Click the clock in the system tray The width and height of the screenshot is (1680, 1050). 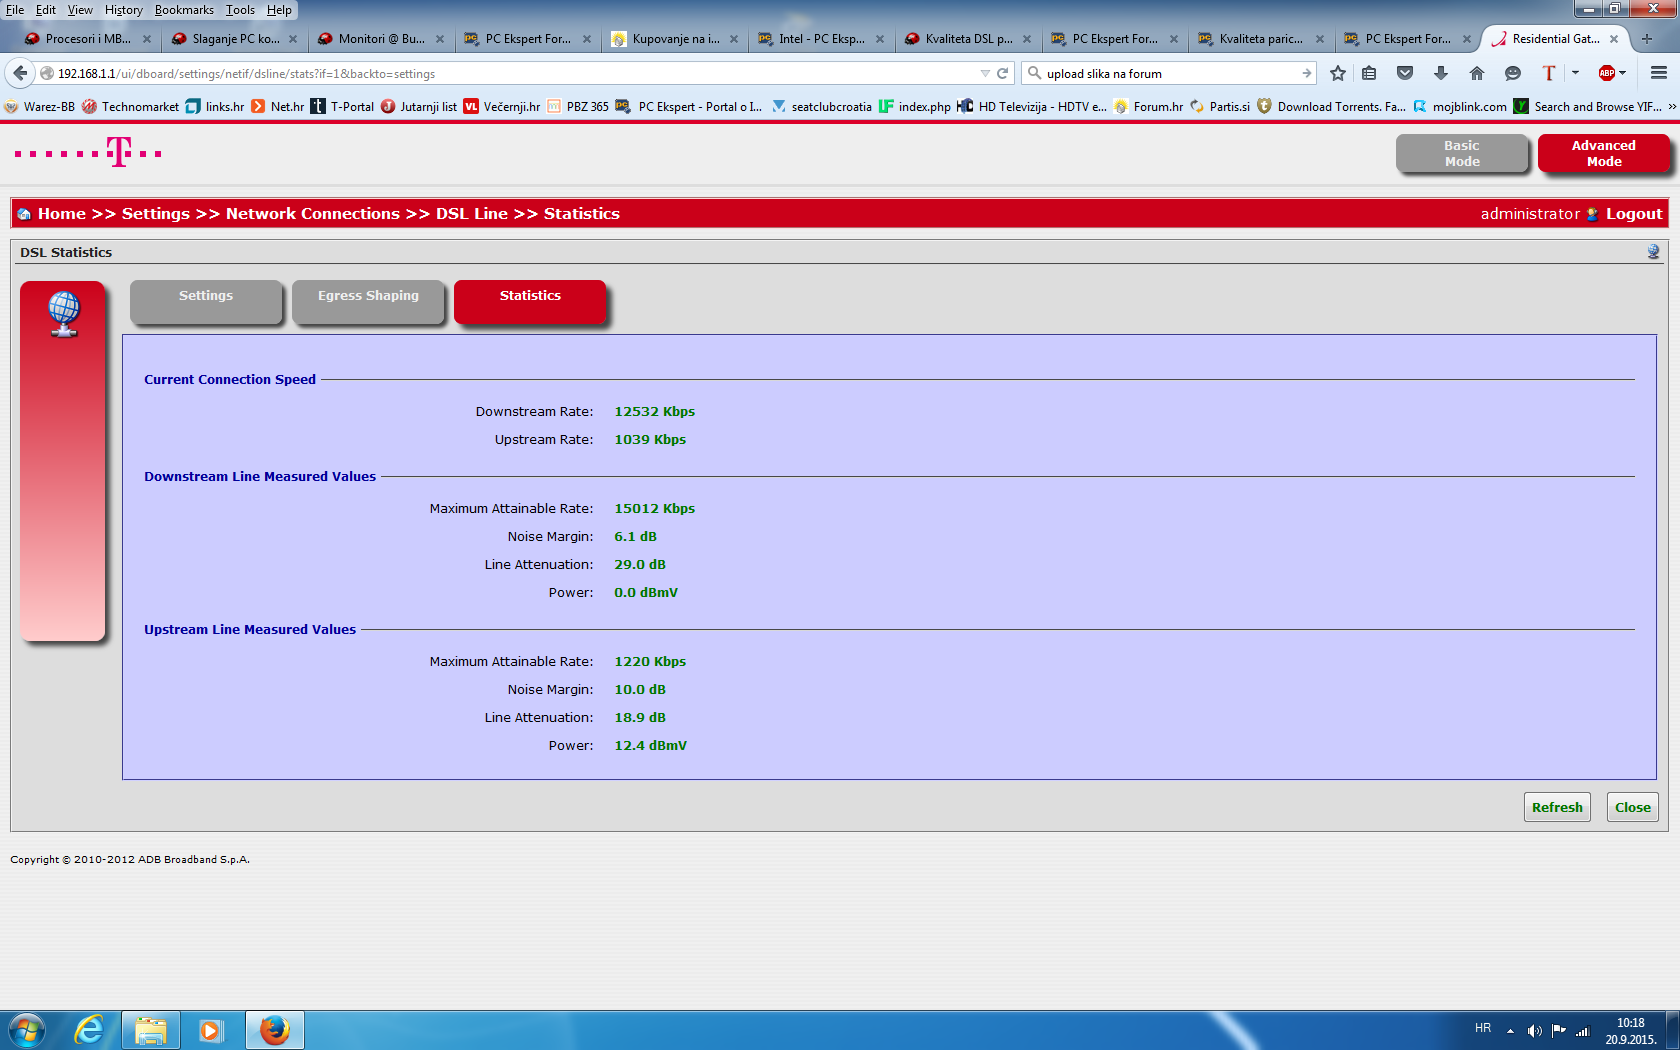pyautogui.click(x=1631, y=1031)
